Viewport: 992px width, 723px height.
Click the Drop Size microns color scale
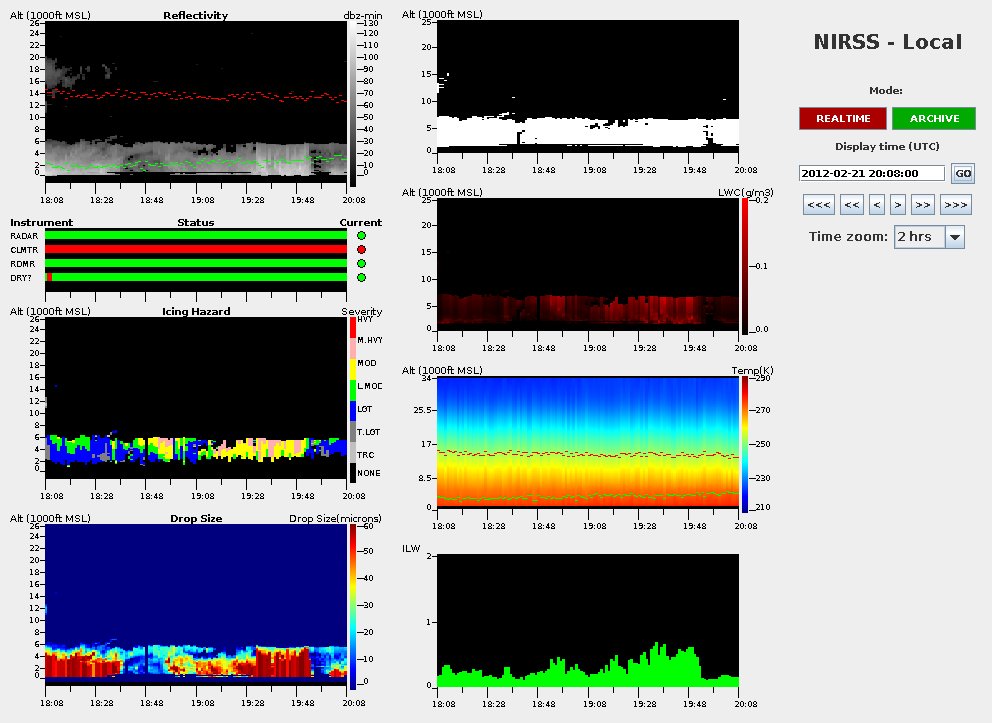pos(352,606)
